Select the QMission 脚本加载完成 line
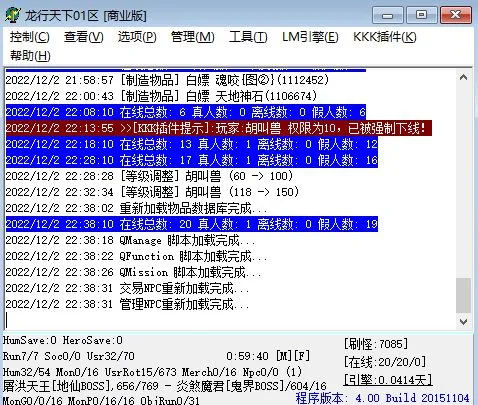 (x=133, y=272)
